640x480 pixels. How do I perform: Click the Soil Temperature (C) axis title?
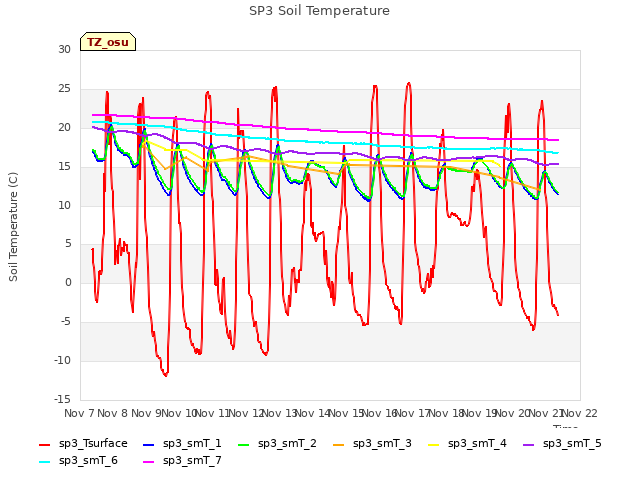[x=13, y=227]
